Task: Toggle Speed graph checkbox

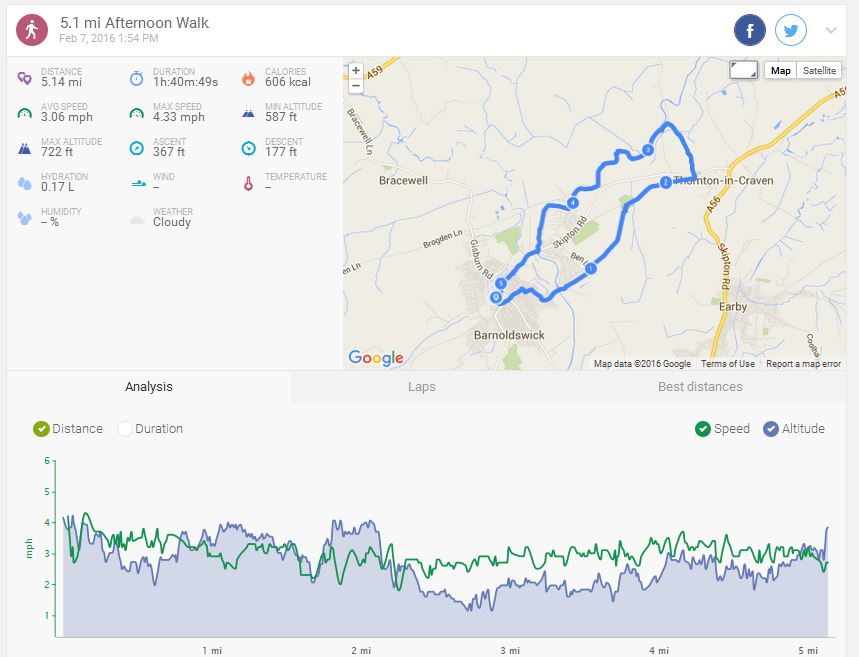Action: coord(703,429)
